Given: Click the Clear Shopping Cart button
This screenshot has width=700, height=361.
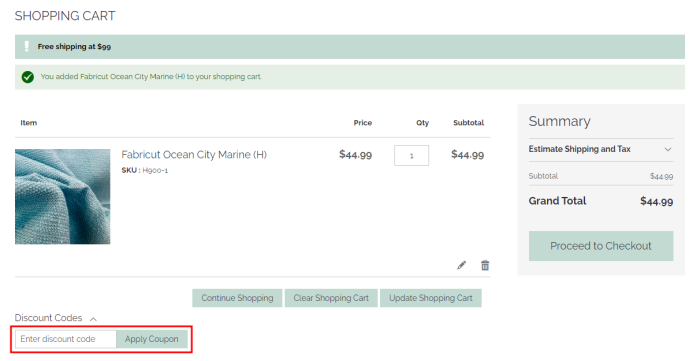Looking at the screenshot, I should click(x=331, y=298).
